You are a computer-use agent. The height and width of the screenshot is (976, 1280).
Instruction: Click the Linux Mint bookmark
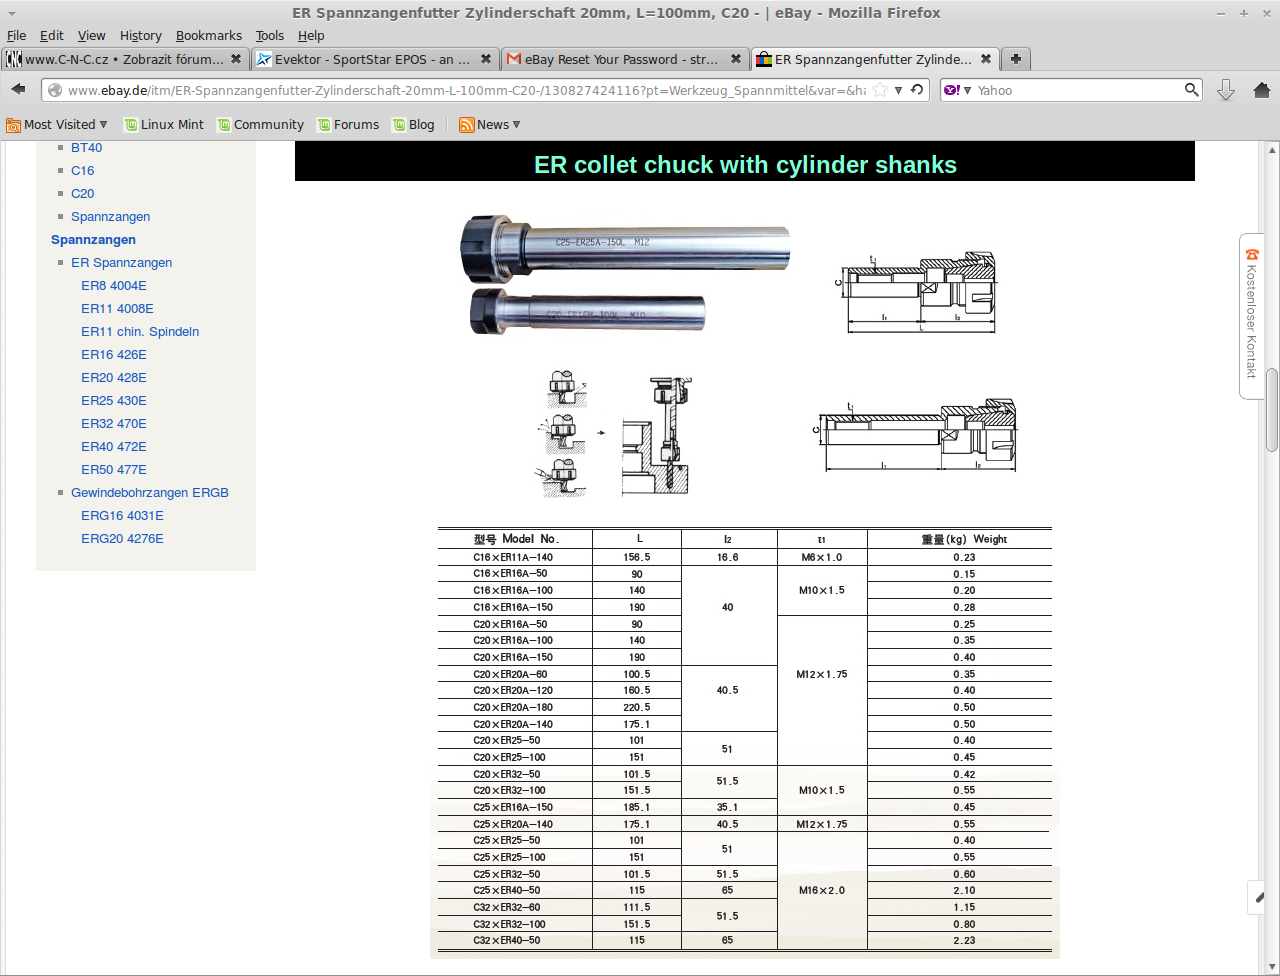pos(164,125)
